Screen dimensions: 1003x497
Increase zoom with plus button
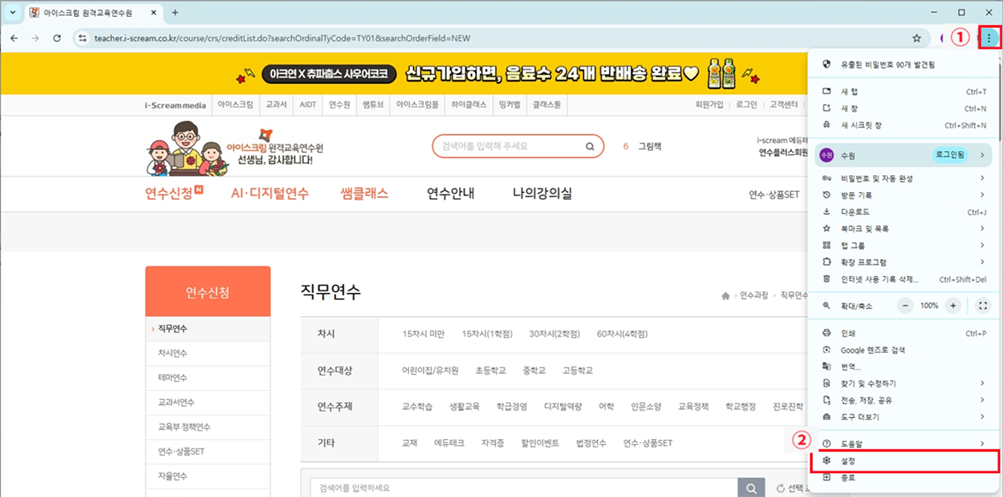coord(953,306)
